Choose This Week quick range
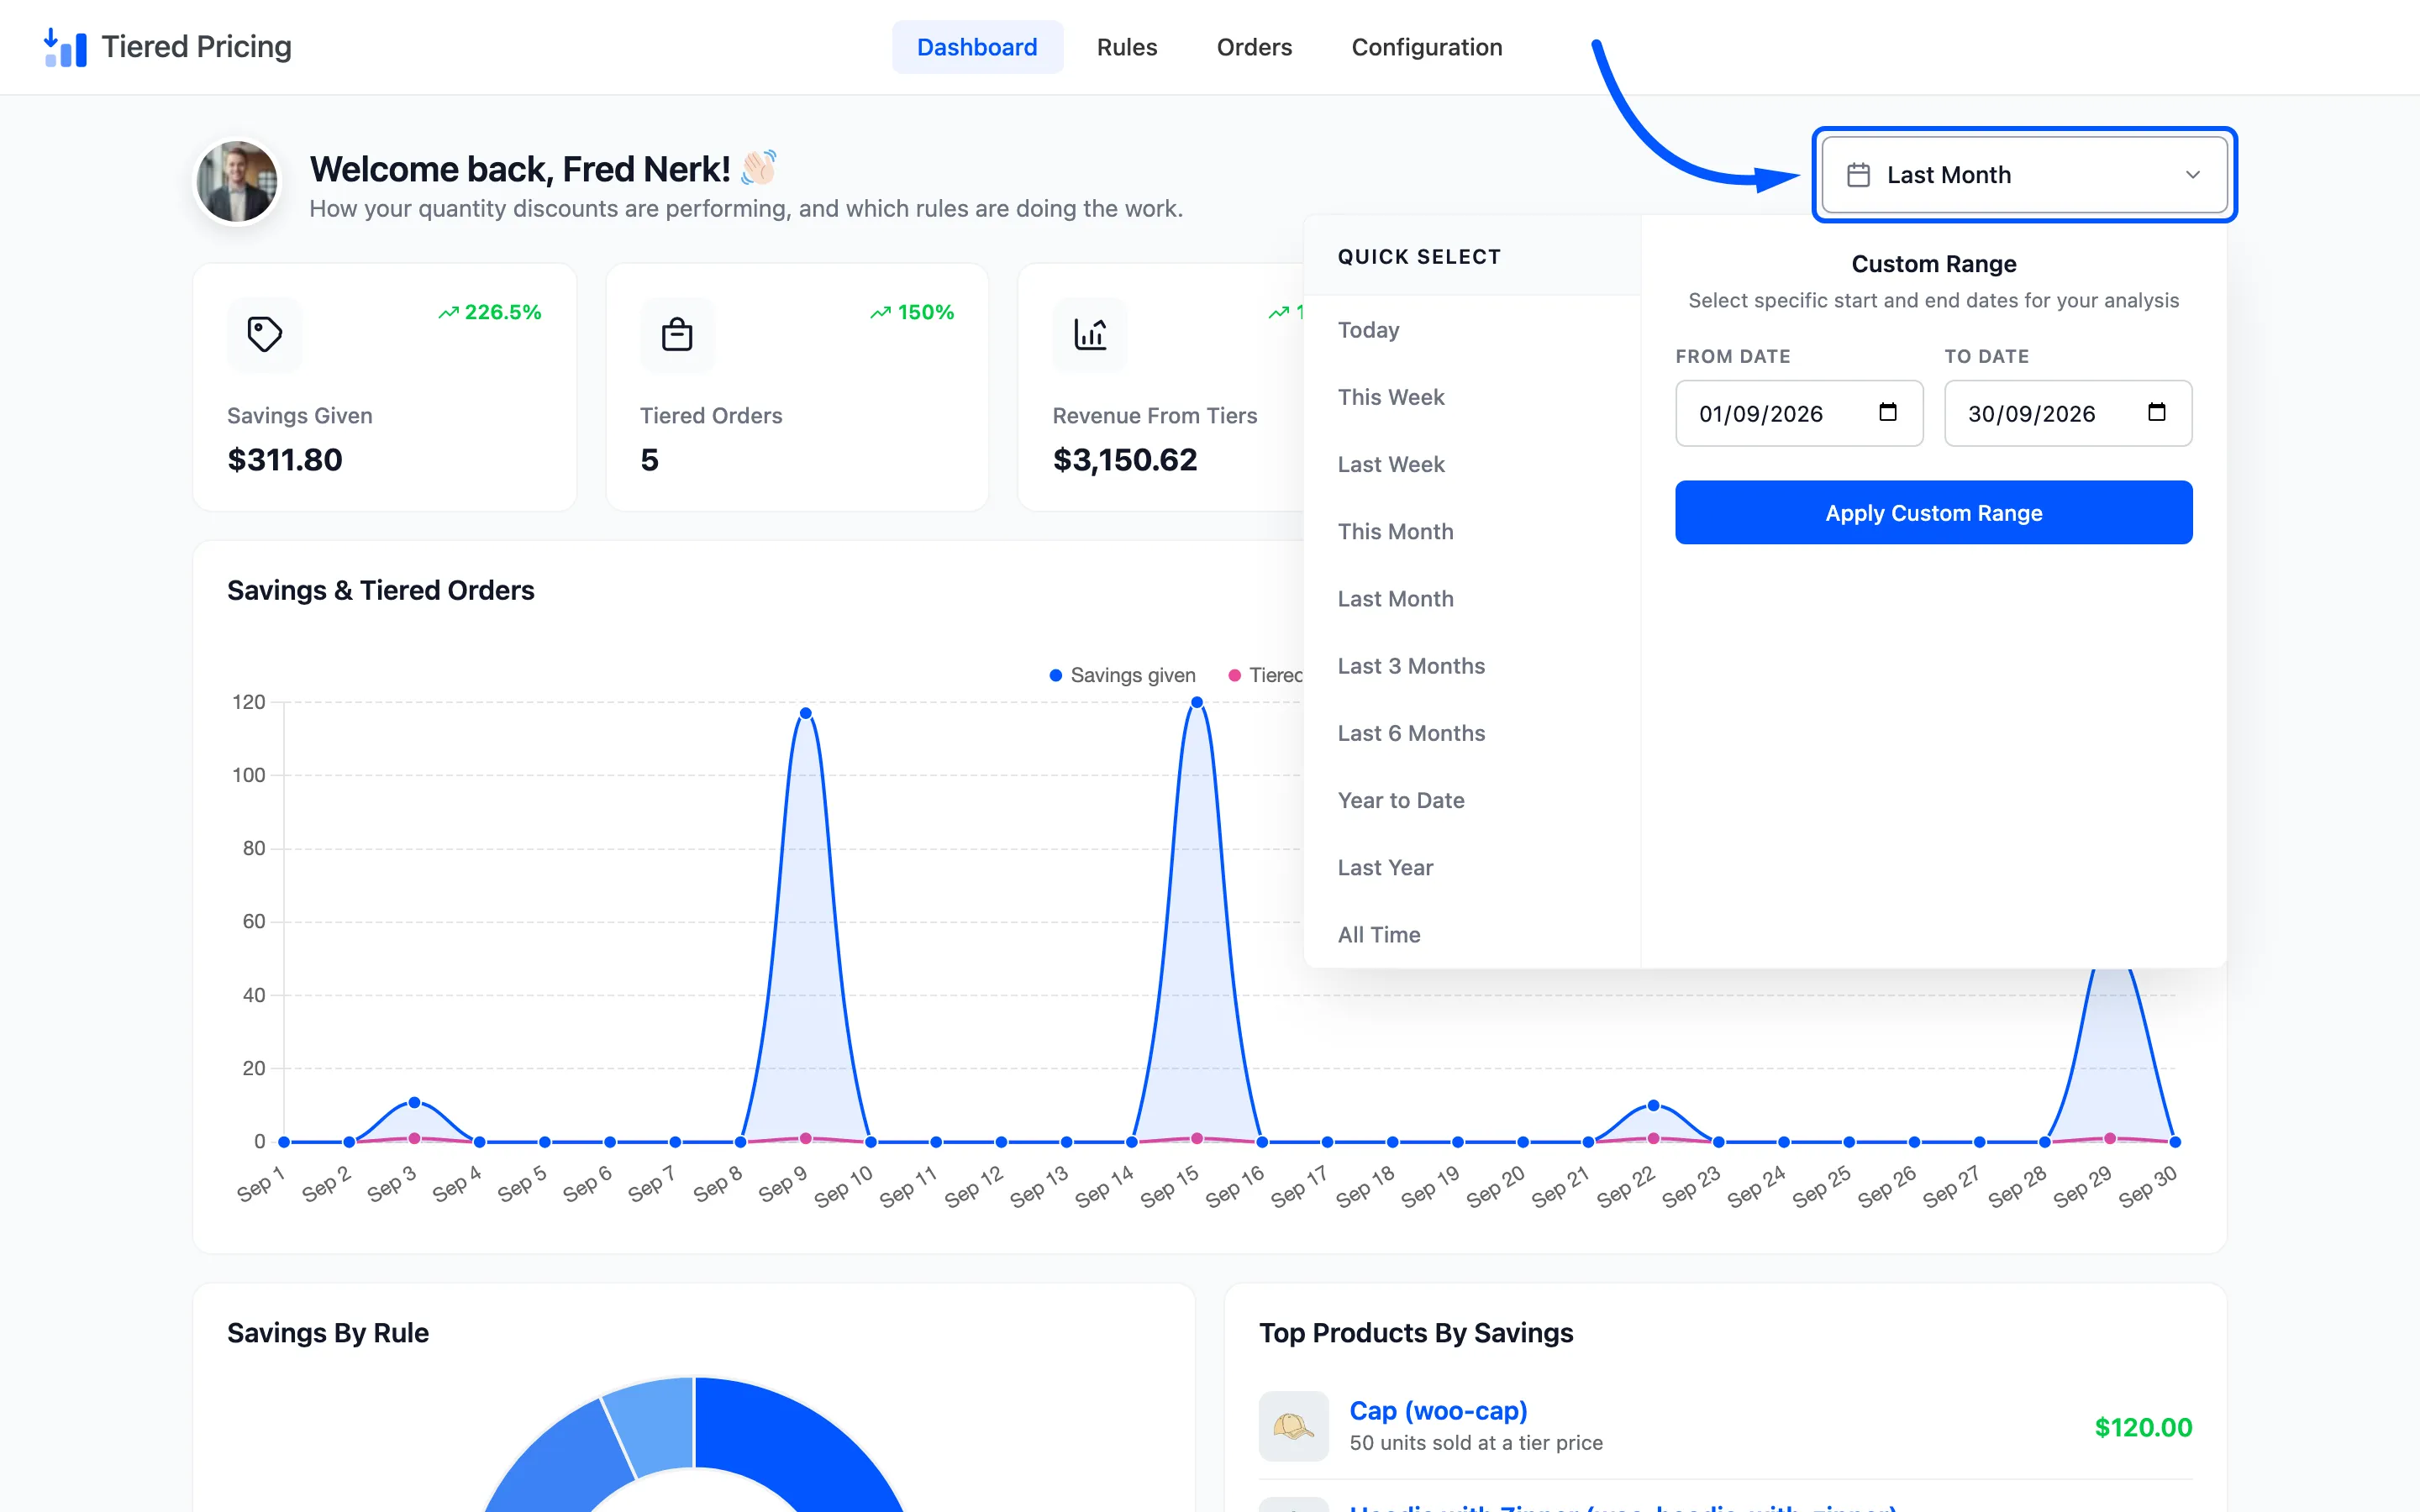This screenshot has width=2420, height=1512. [x=1472, y=397]
